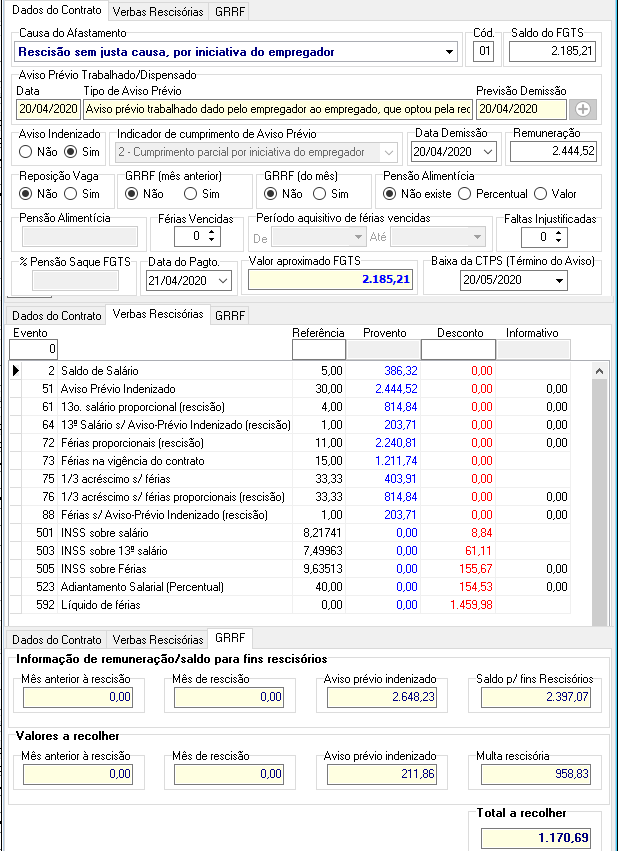Open the Causa do Afastamento dropdown
Viewport: 618px width, 851px height.
449,52
